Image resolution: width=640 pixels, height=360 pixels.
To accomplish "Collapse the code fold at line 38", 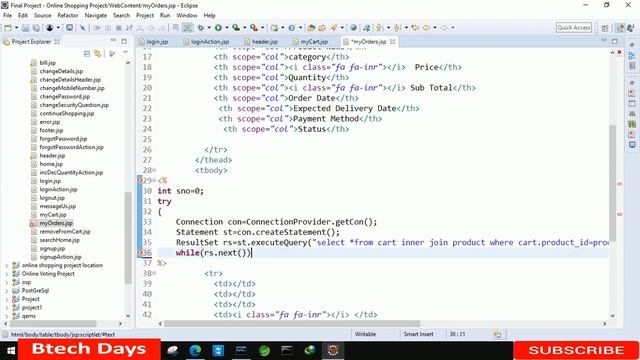I will coord(154,273).
